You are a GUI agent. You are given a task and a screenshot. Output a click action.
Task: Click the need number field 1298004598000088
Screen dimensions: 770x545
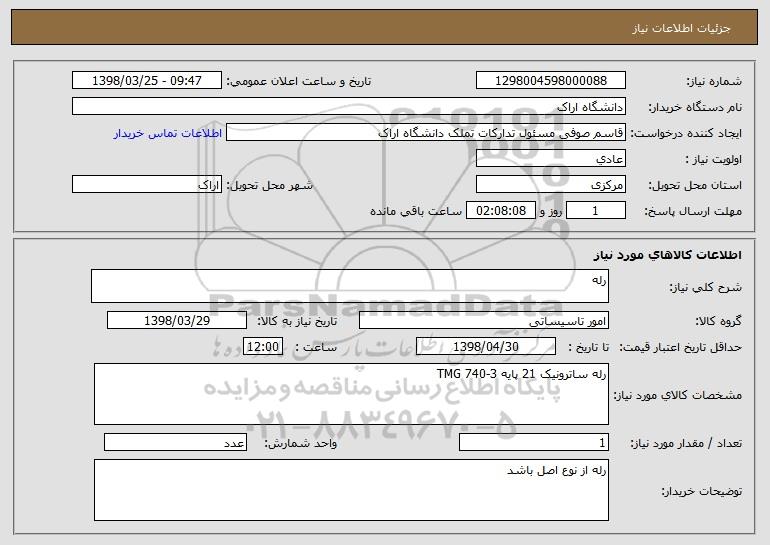coord(550,81)
